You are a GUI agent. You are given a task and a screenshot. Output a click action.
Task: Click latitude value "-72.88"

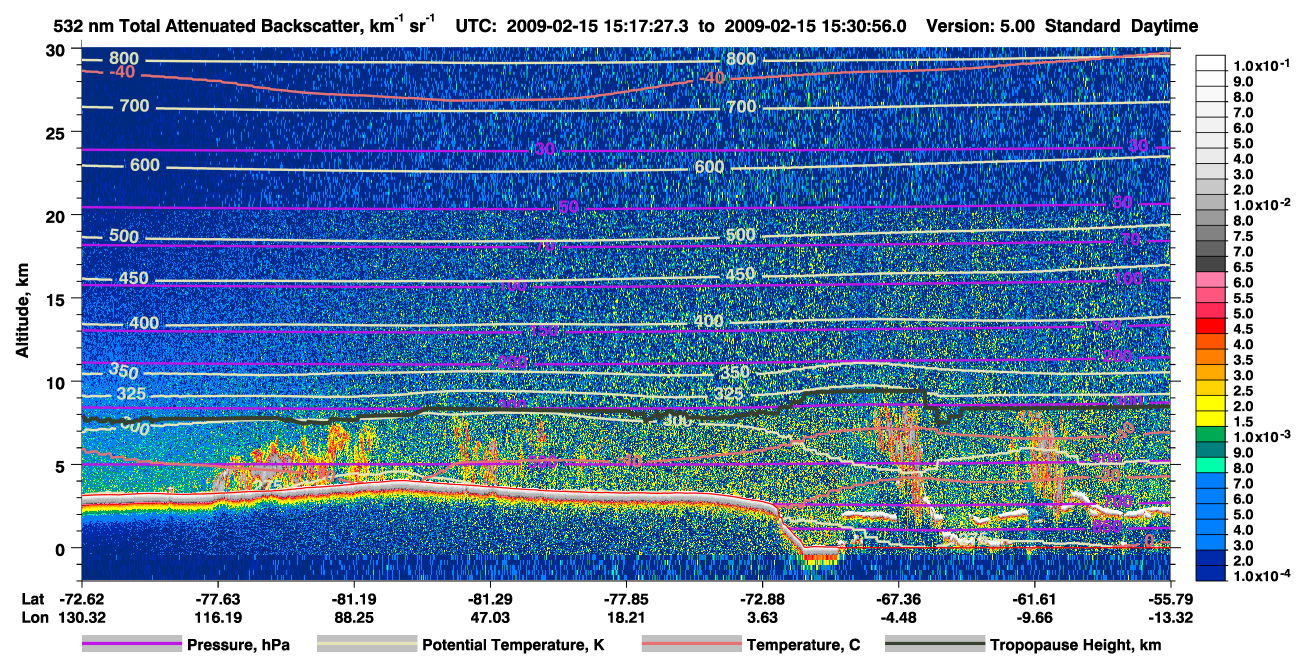[x=762, y=599]
